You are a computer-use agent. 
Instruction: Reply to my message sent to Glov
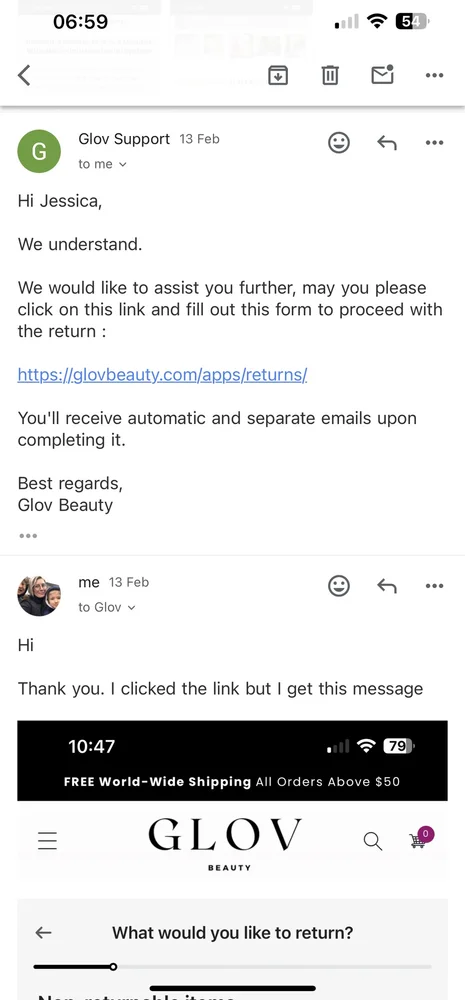click(x=387, y=585)
